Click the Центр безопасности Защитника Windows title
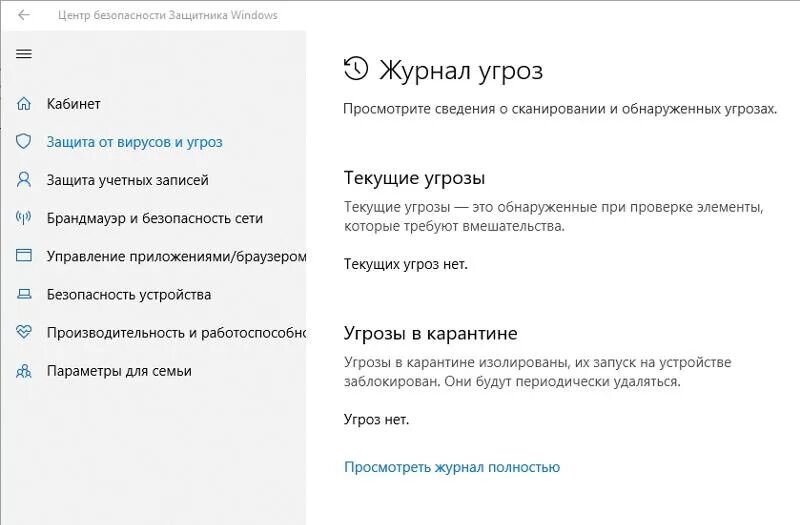Image resolution: width=800 pixels, height=525 pixels. (x=167, y=15)
